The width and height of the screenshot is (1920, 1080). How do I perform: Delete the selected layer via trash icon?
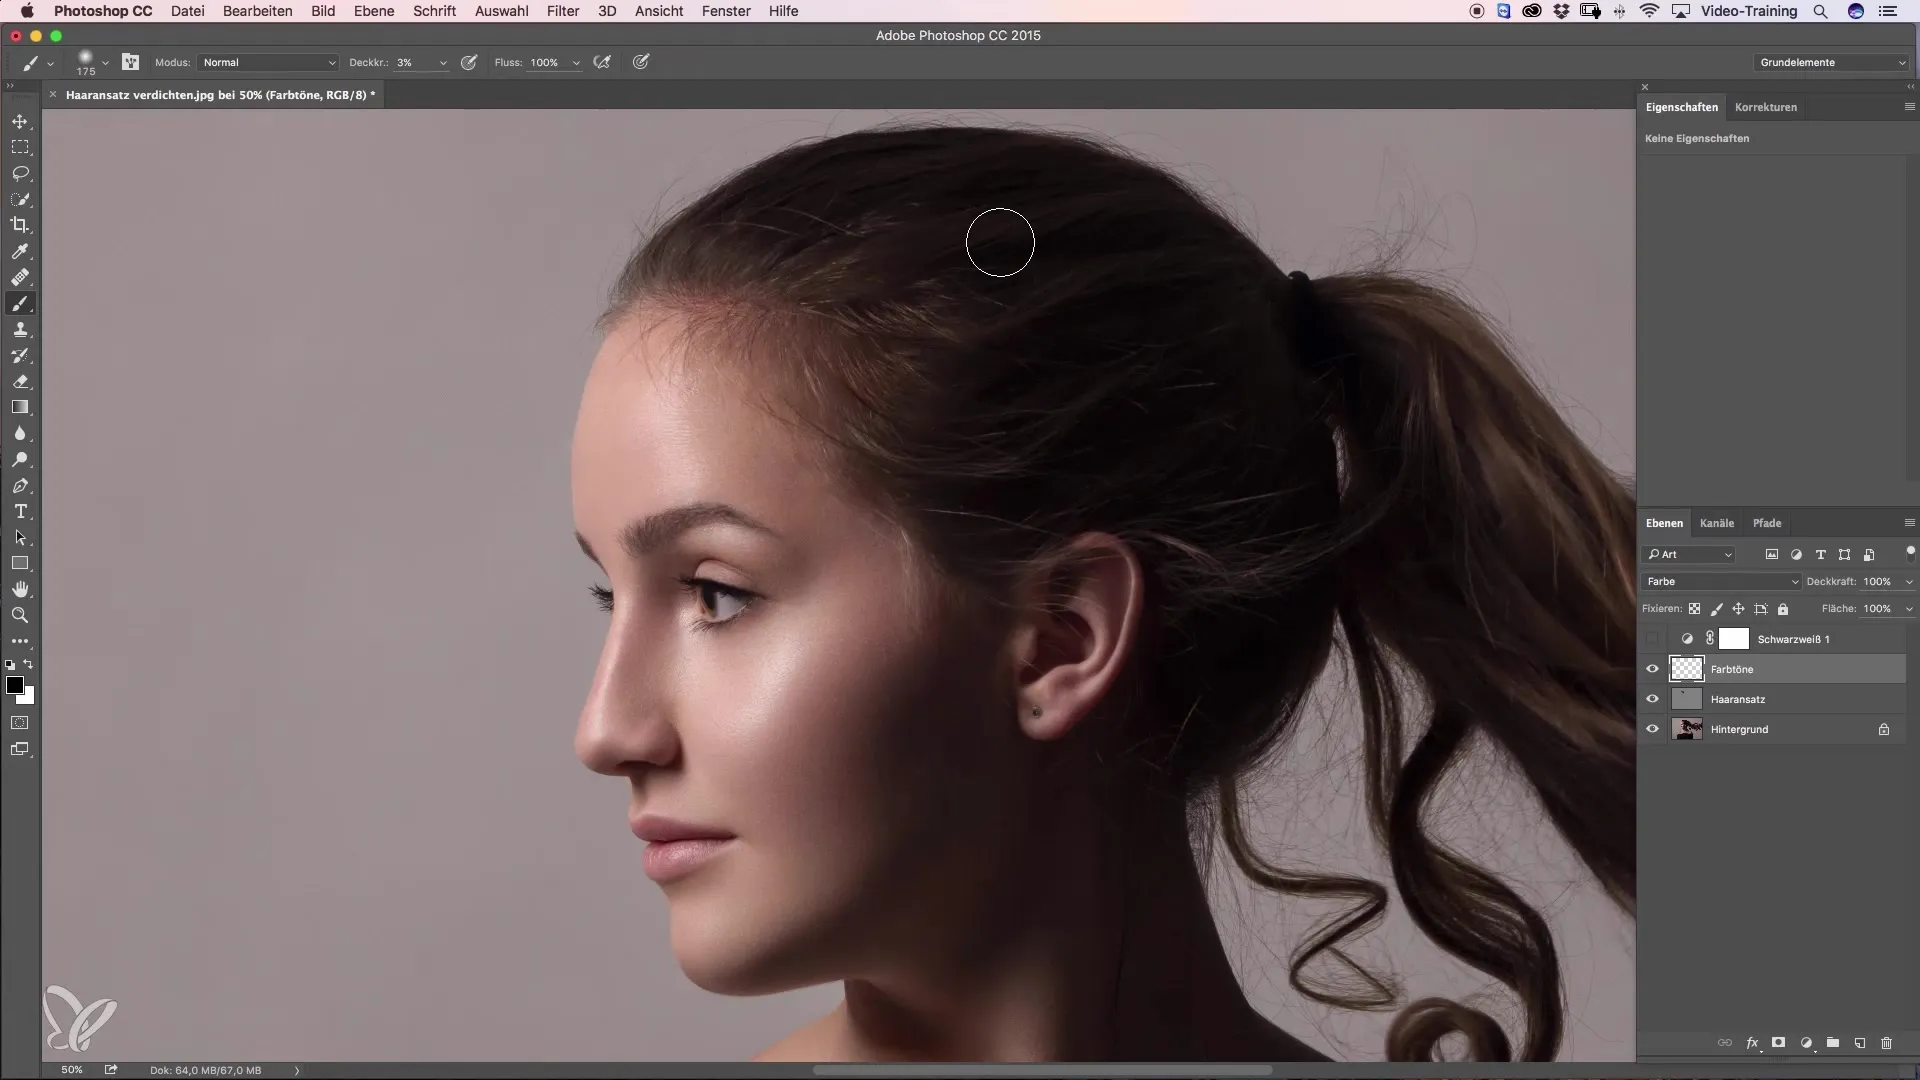(1886, 1043)
